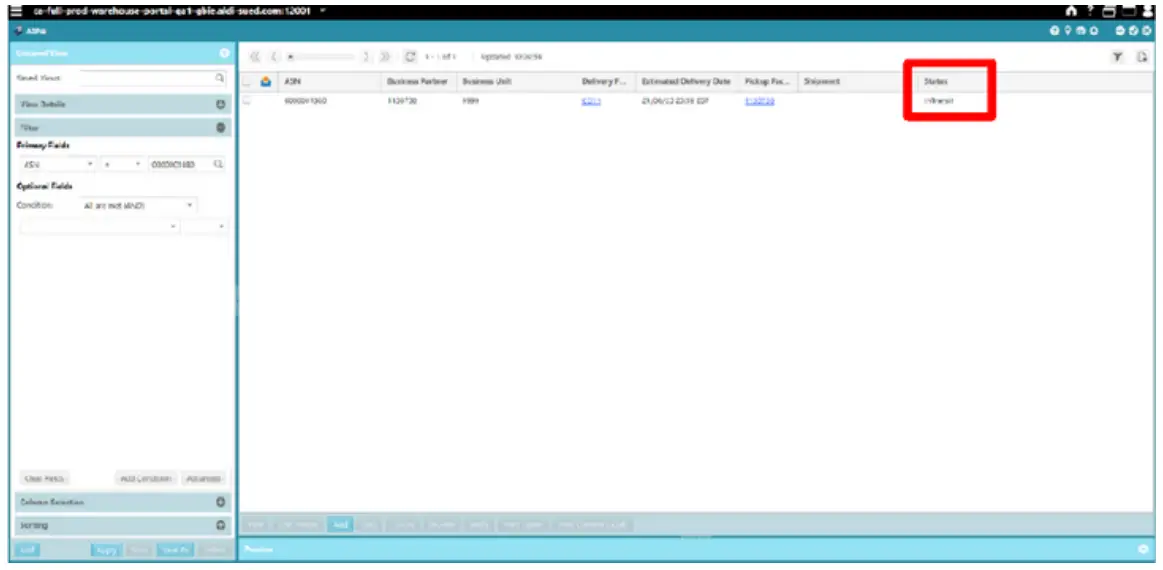
Task: Open the server address dropdown arrow
Action: point(323,12)
